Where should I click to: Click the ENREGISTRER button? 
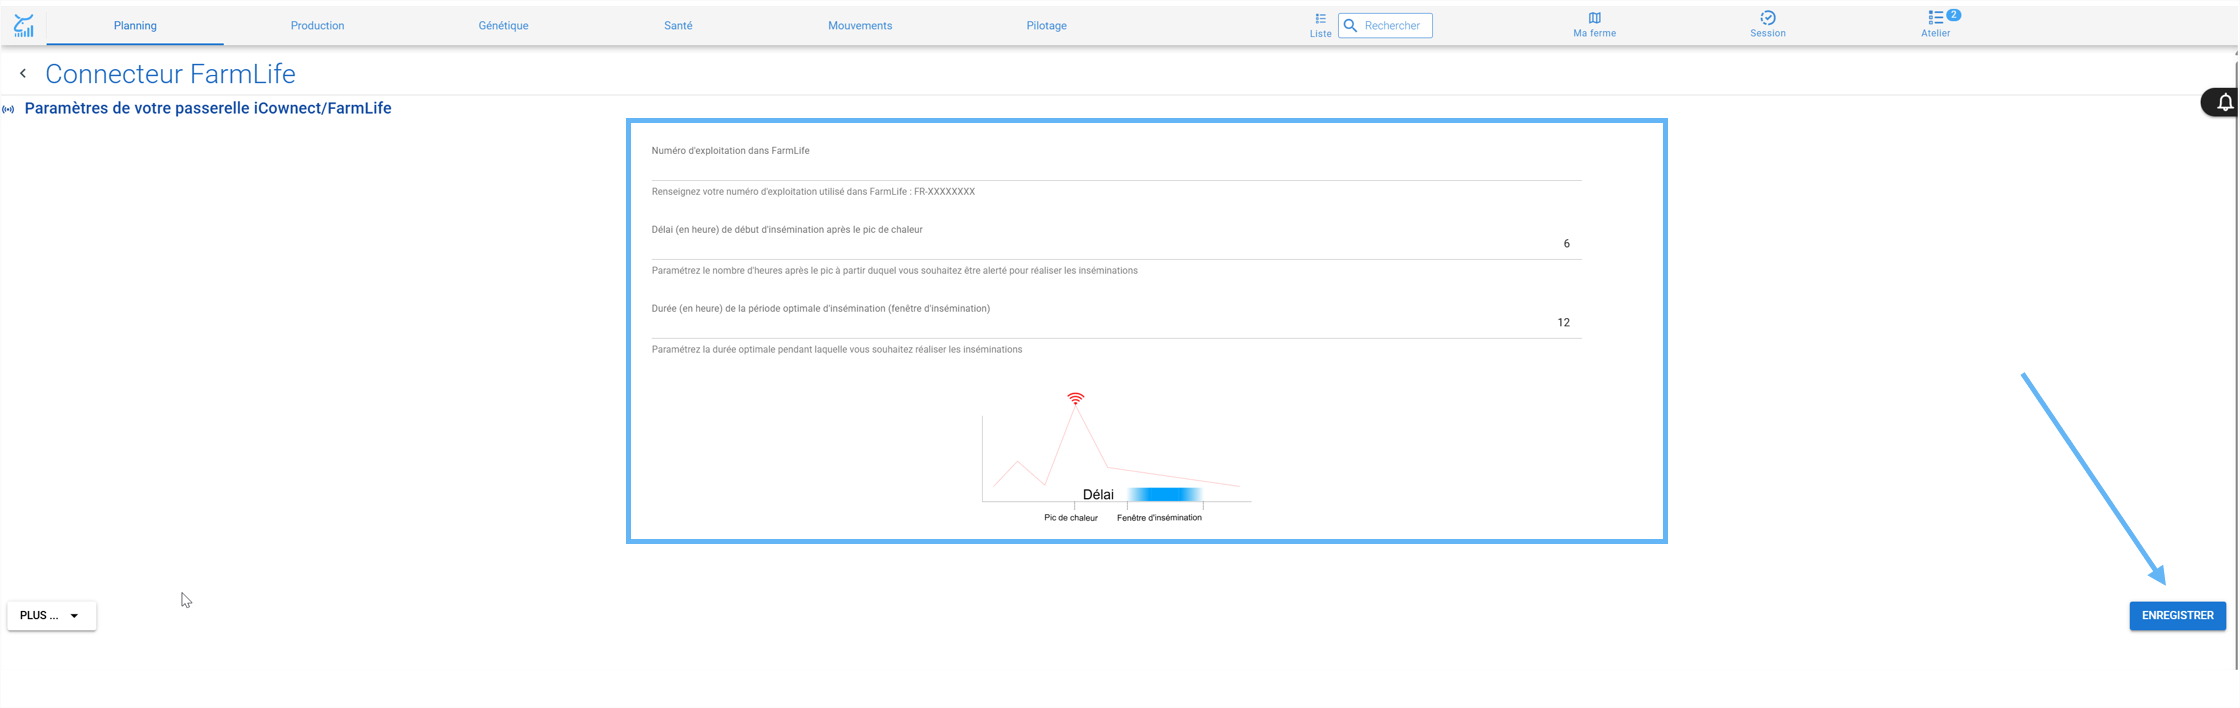pos(2177,616)
